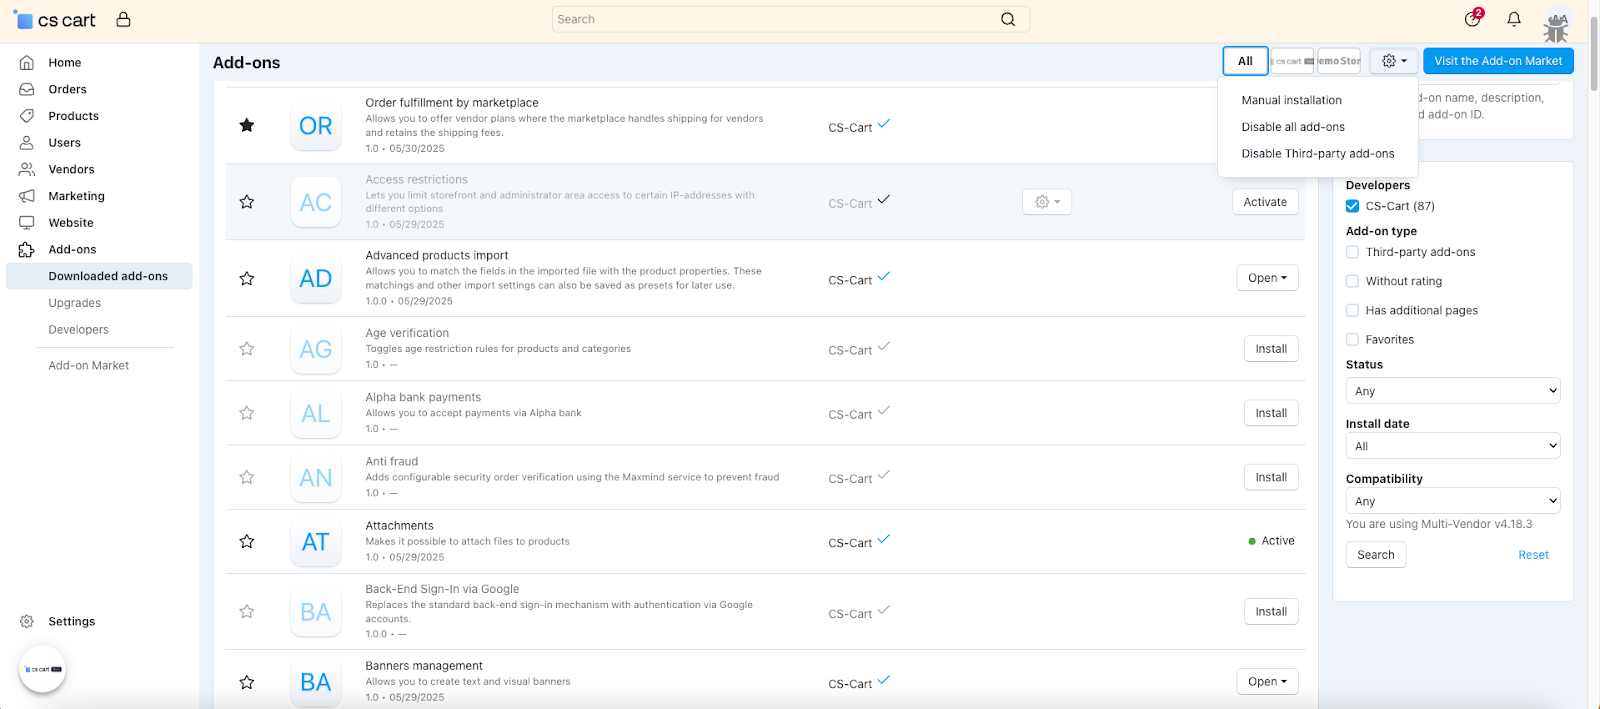Click the magnifier icon in the search bar

[1008, 19]
